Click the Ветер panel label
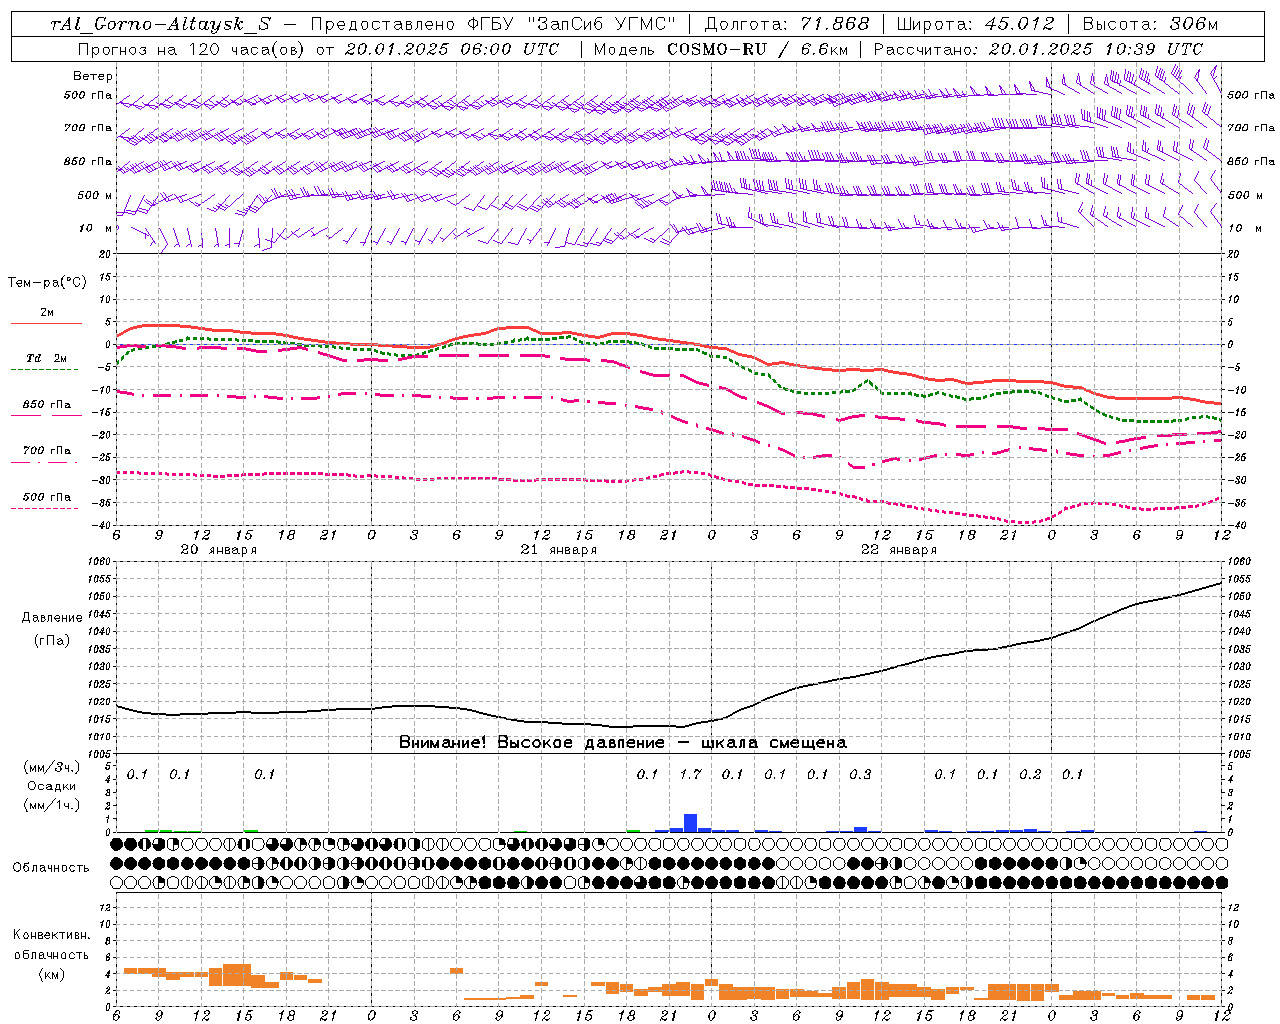 coord(93,76)
